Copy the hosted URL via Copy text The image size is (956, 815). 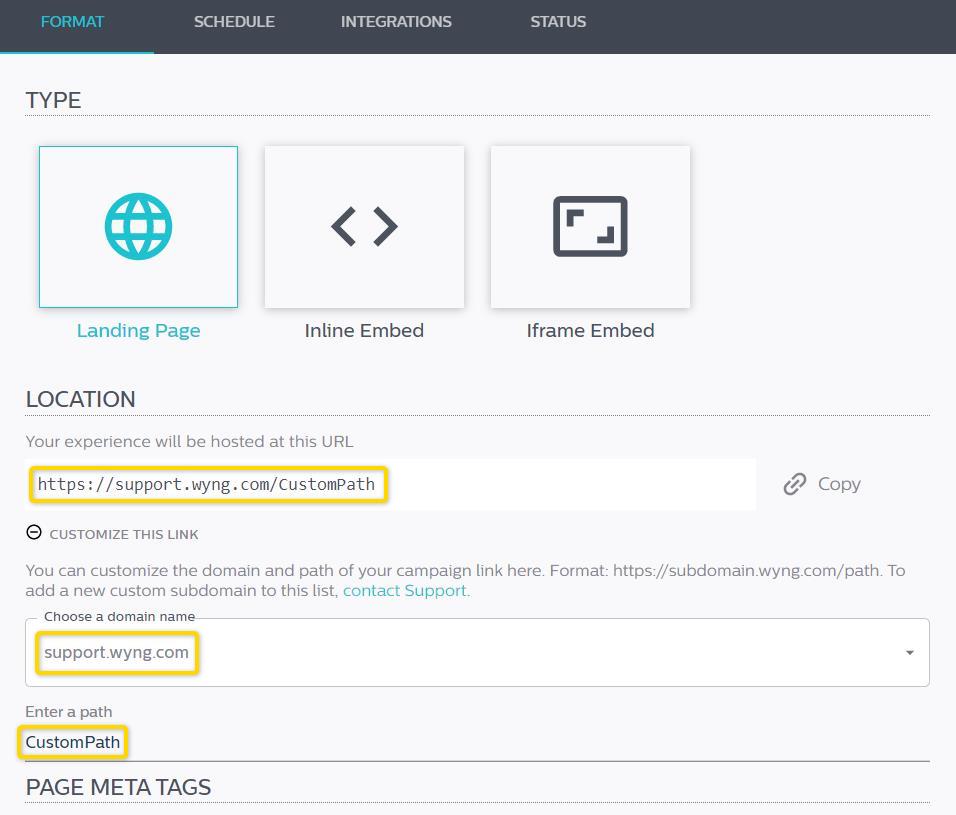[x=839, y=484]
